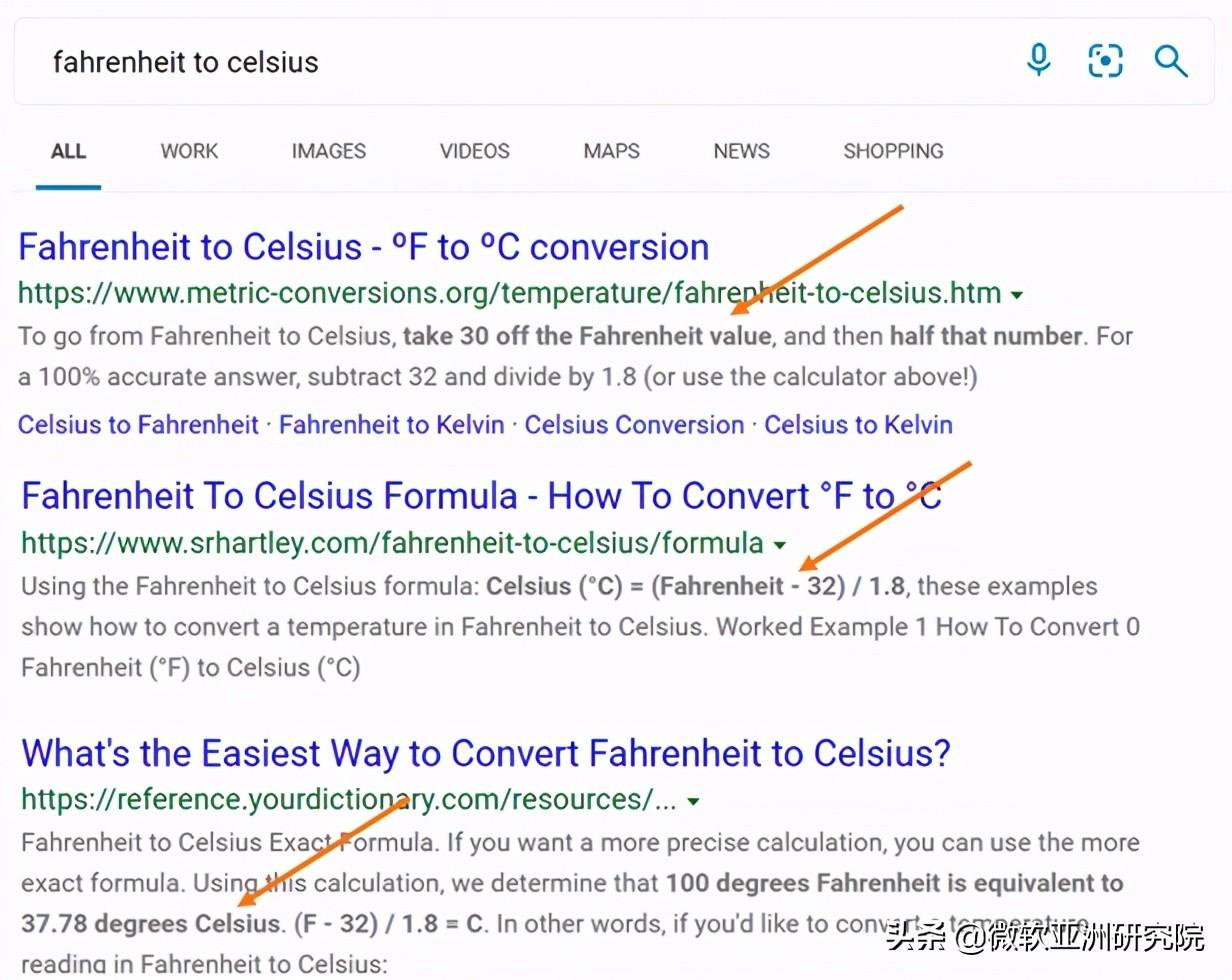Expand yourdictionary.com URL dropdown arrow

click(693, 801)
